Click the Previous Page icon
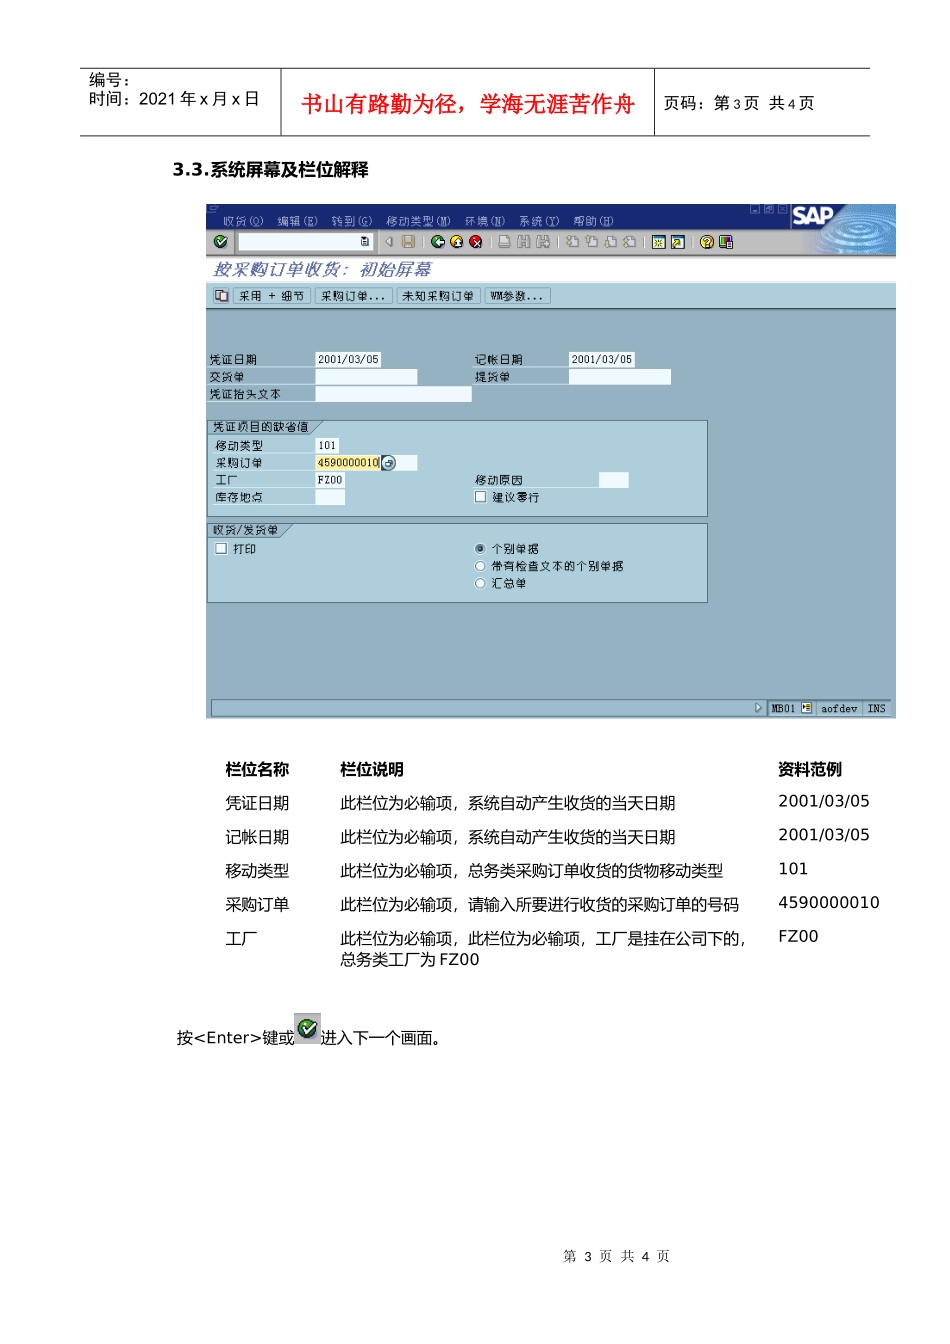The image size is (950, 1344). point(591,242)
